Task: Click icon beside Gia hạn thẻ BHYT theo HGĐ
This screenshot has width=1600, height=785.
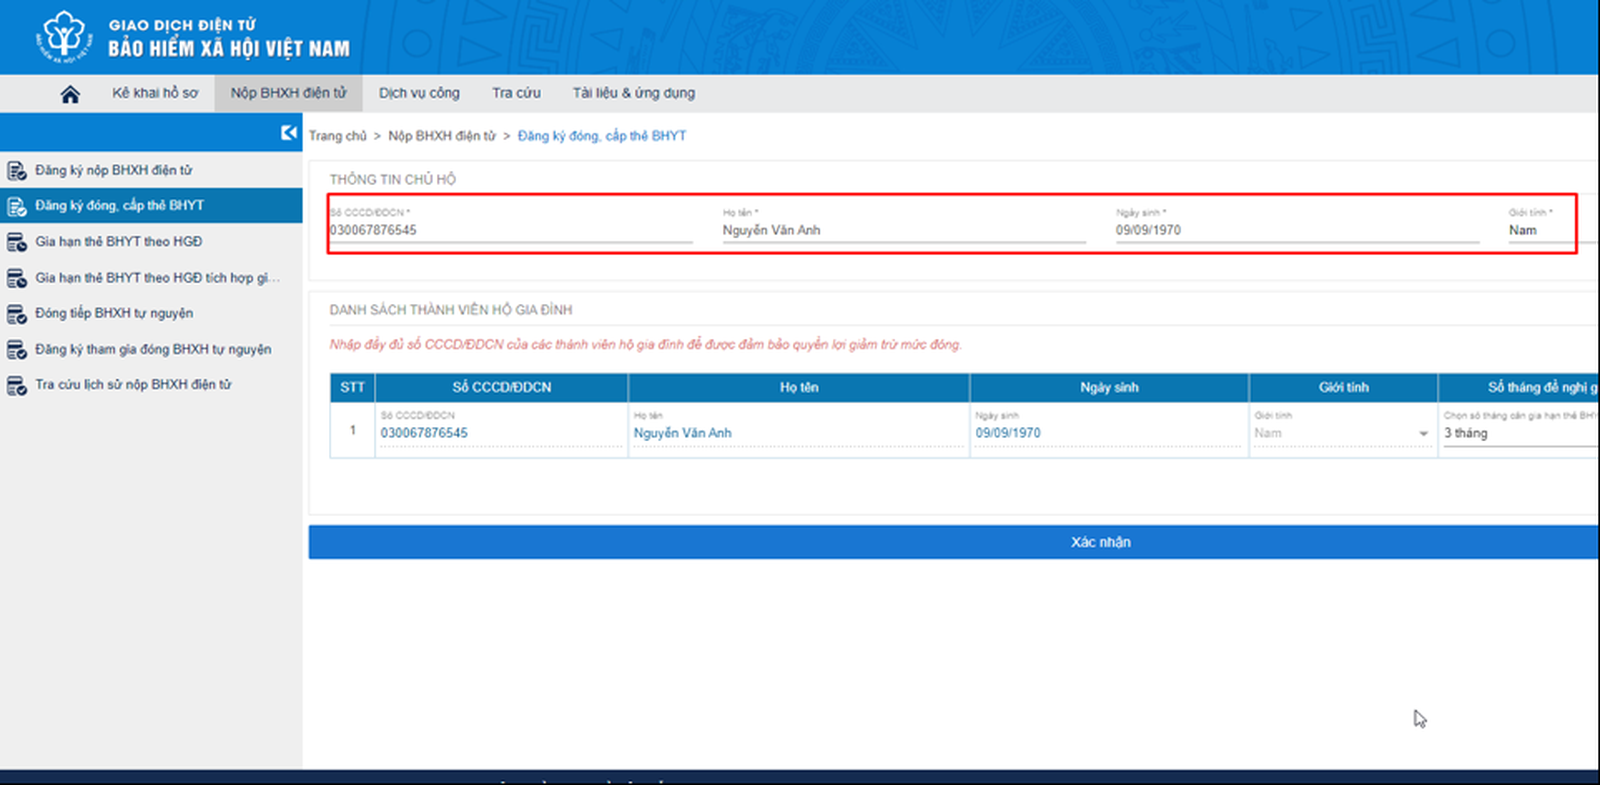Action: (17, 242)
